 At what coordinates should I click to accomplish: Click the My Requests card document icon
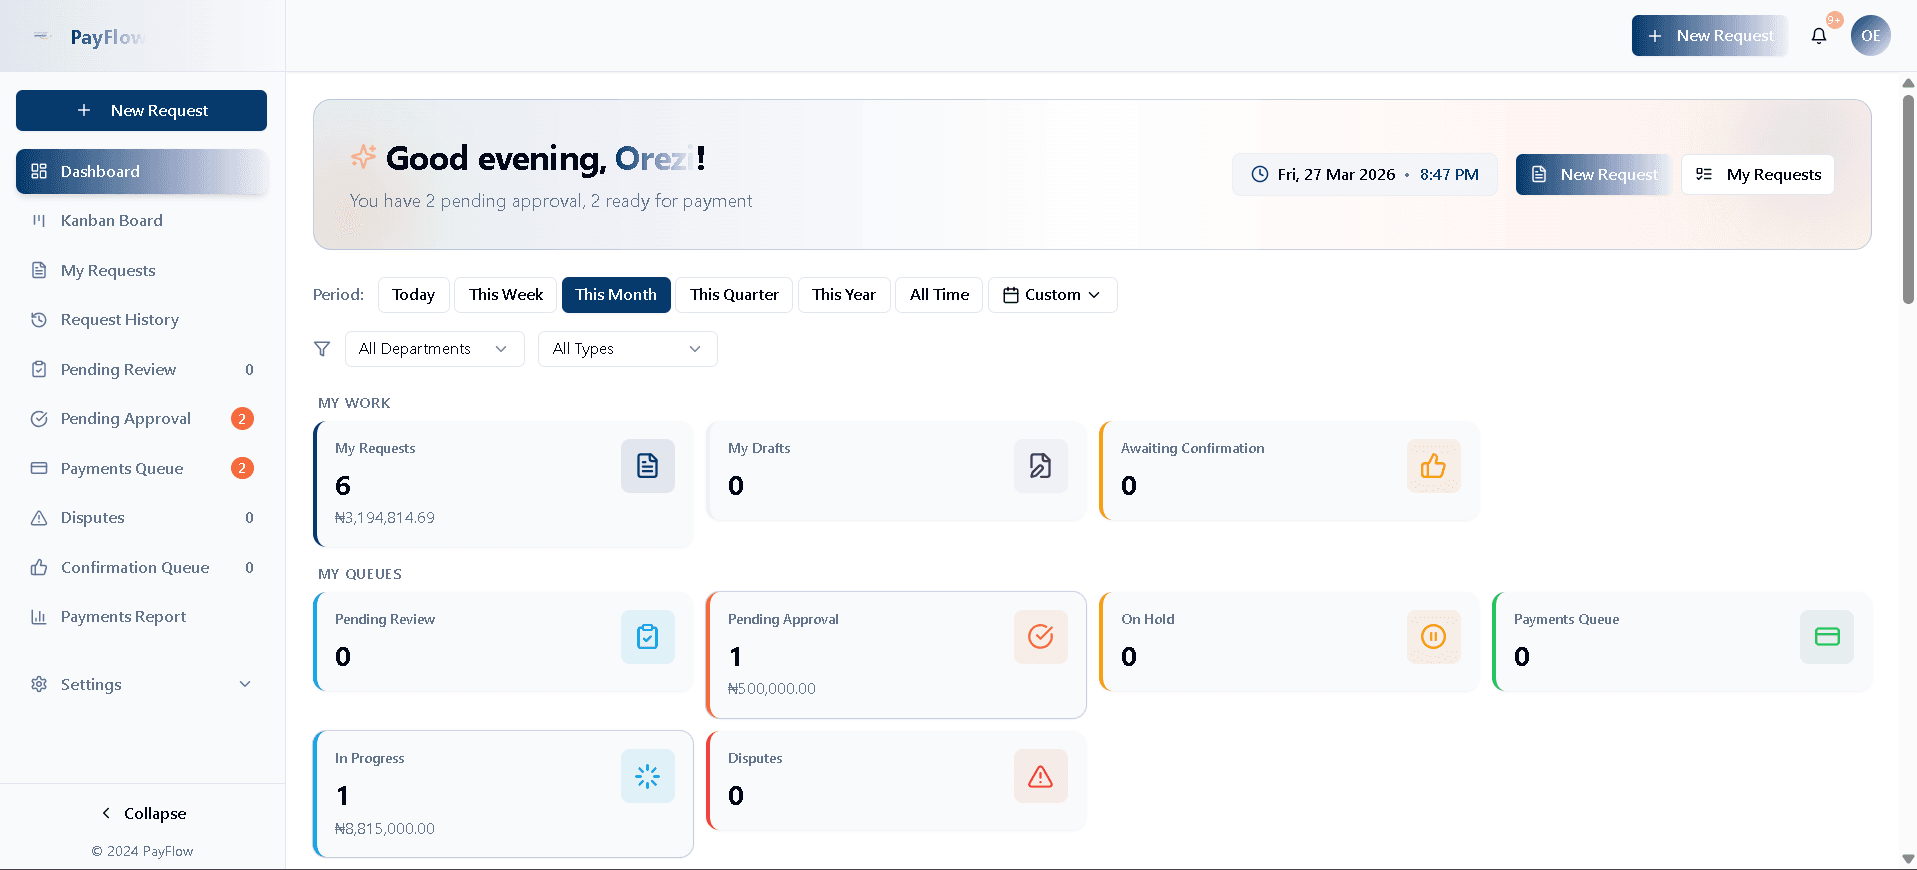pos(648,466)
